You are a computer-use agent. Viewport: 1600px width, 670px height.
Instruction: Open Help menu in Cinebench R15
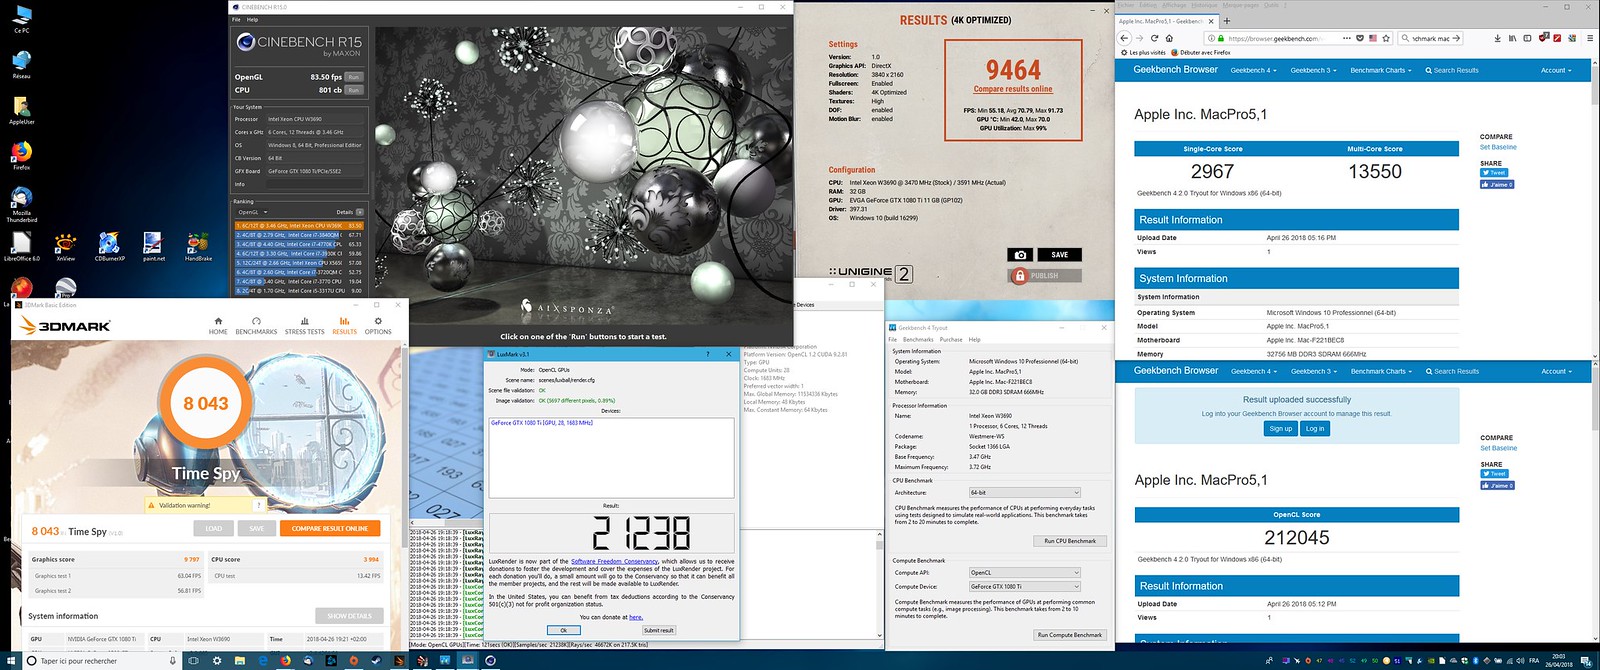253,19
